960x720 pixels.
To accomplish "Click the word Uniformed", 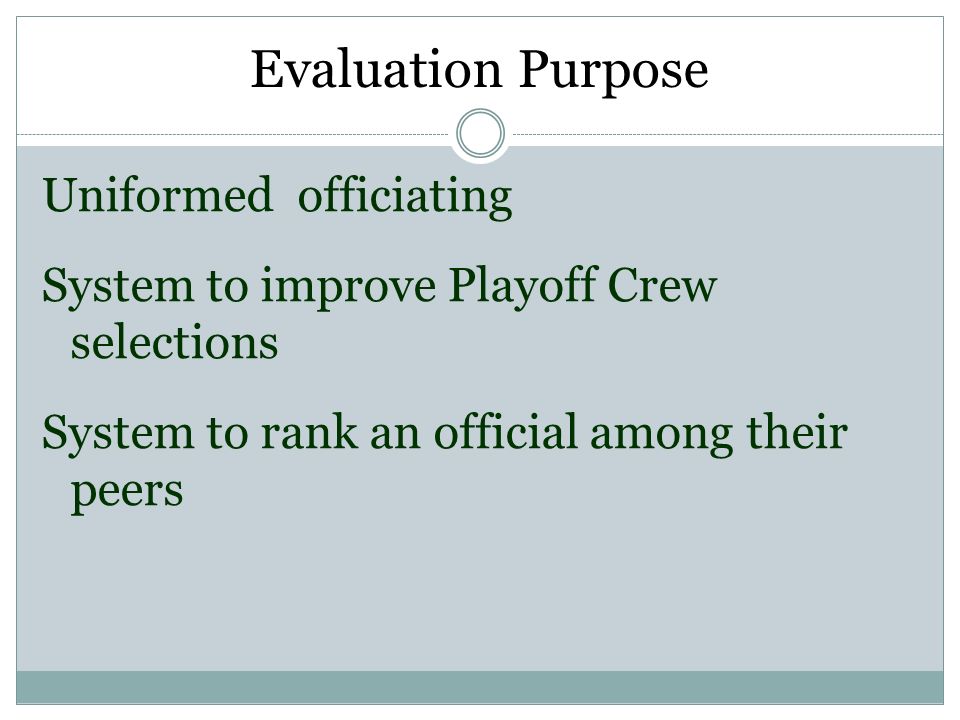I will (x=157, y=194).
